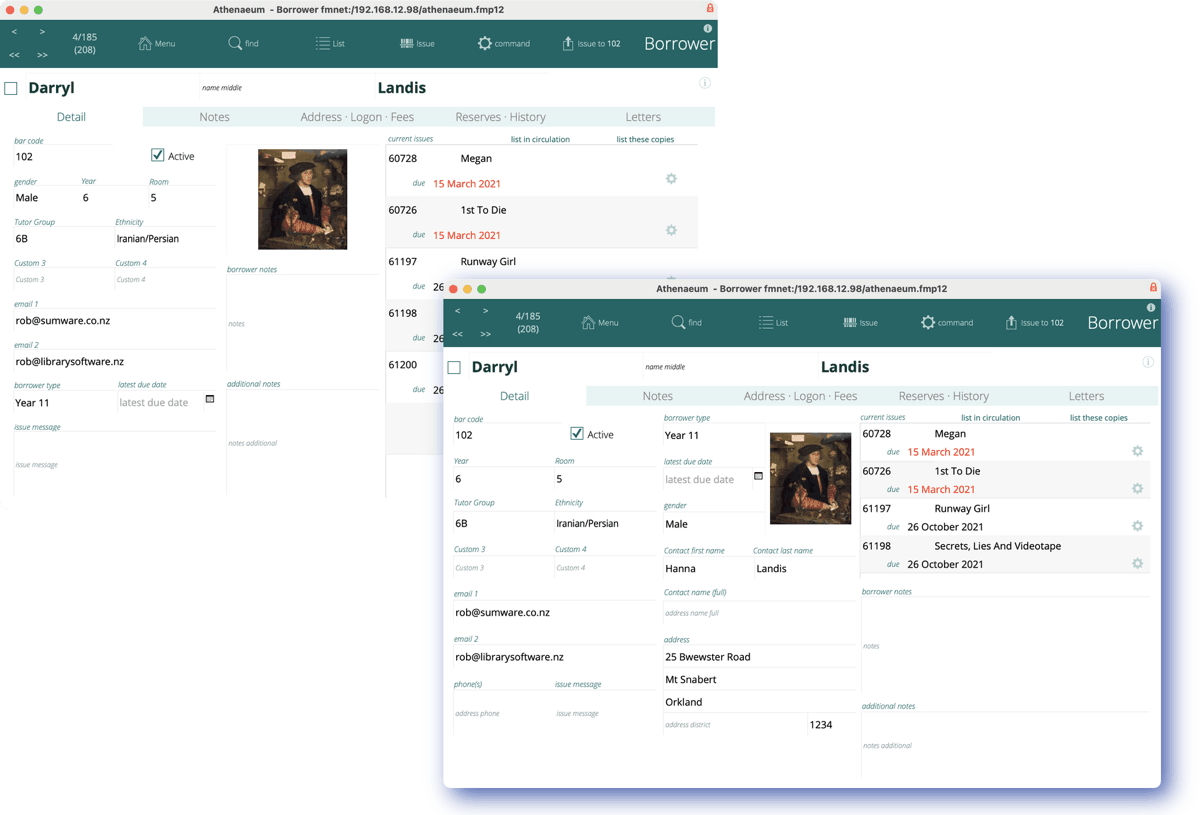Image resolution: width=1200 pixels, height=815 pixels.
Task: Click the Issue barcode icon in front window
Action: pyautogui.click(x=850, y=323)
